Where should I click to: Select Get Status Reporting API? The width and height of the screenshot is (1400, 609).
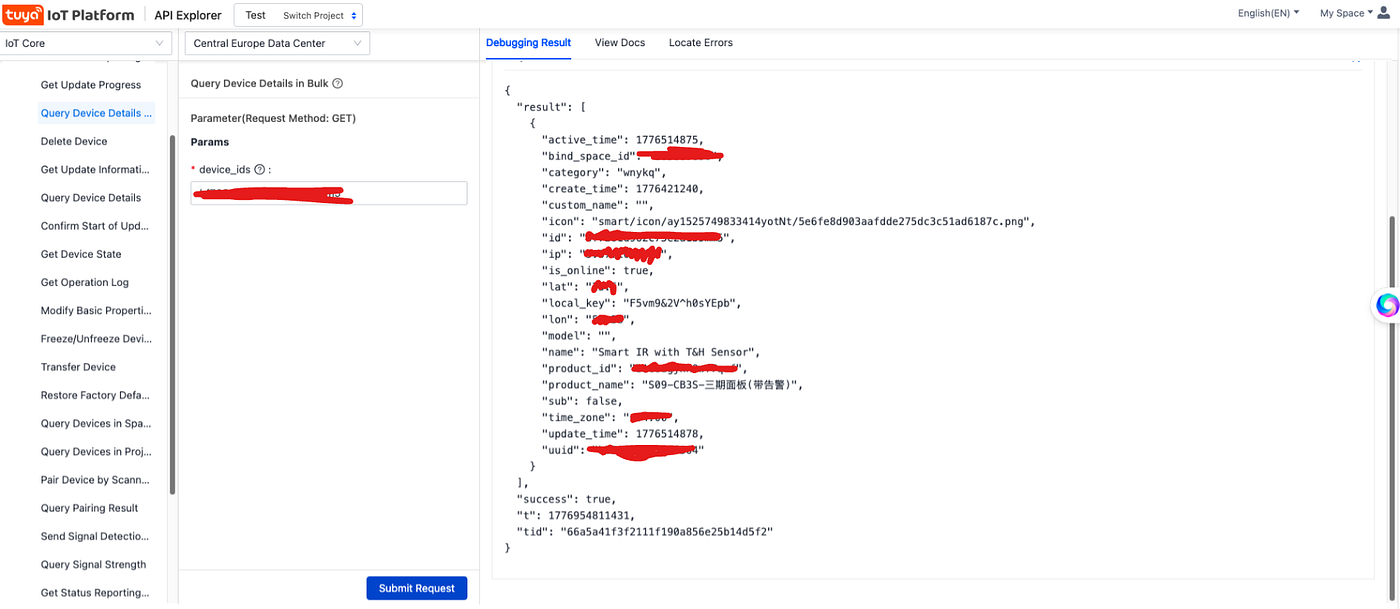(95, 592)
